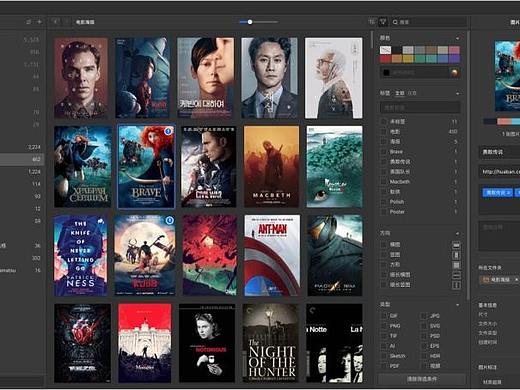This screenshot has width=520, height=390.
Task: Pick the purple color swatch
Action: click(454, 59)
